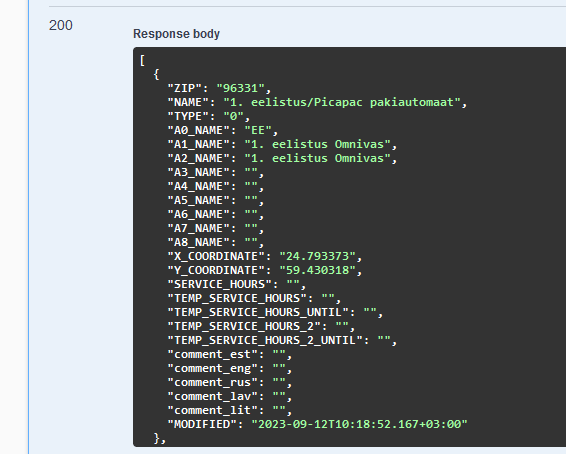The width and height of the screenshot is (566, 454).
Task: Click the A3_NAME key
Action: (199, 173)
